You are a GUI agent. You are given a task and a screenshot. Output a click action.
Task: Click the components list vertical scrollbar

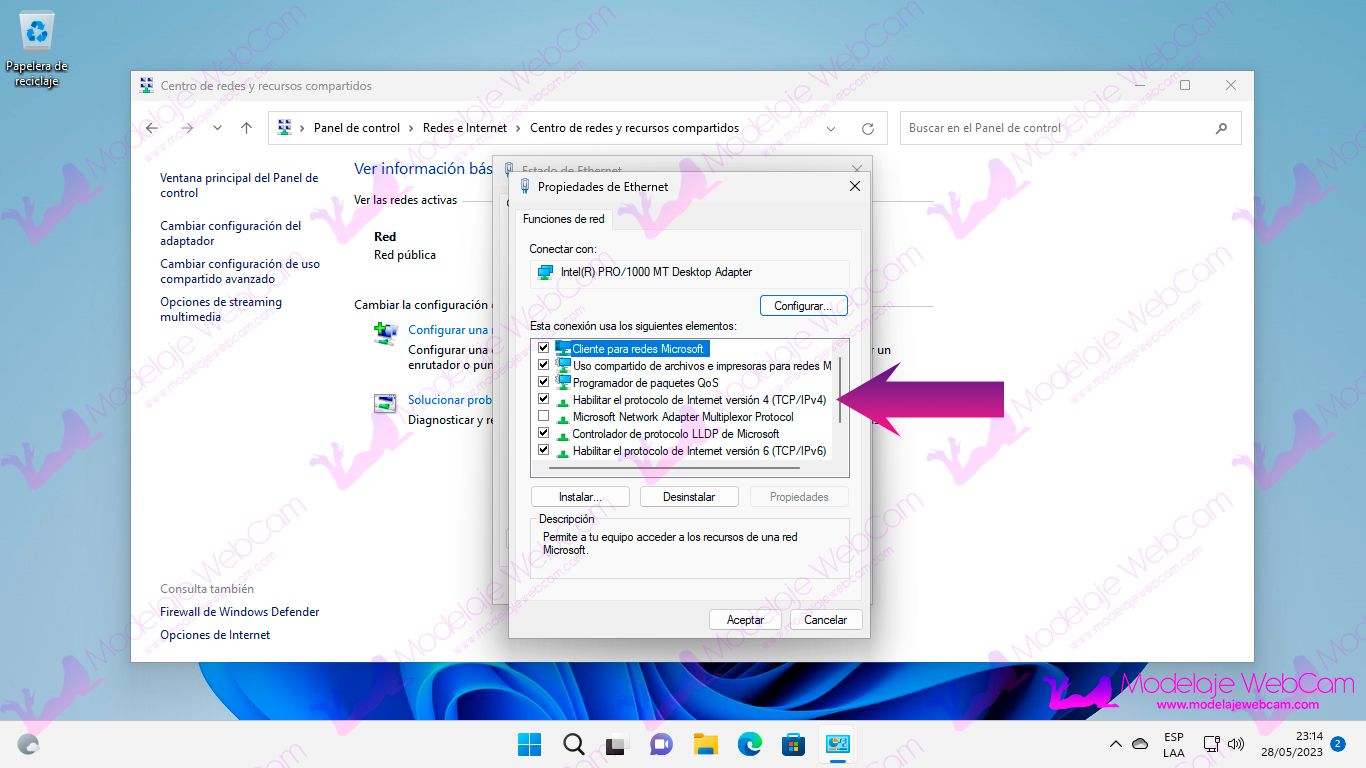click(x=840, y=390)
